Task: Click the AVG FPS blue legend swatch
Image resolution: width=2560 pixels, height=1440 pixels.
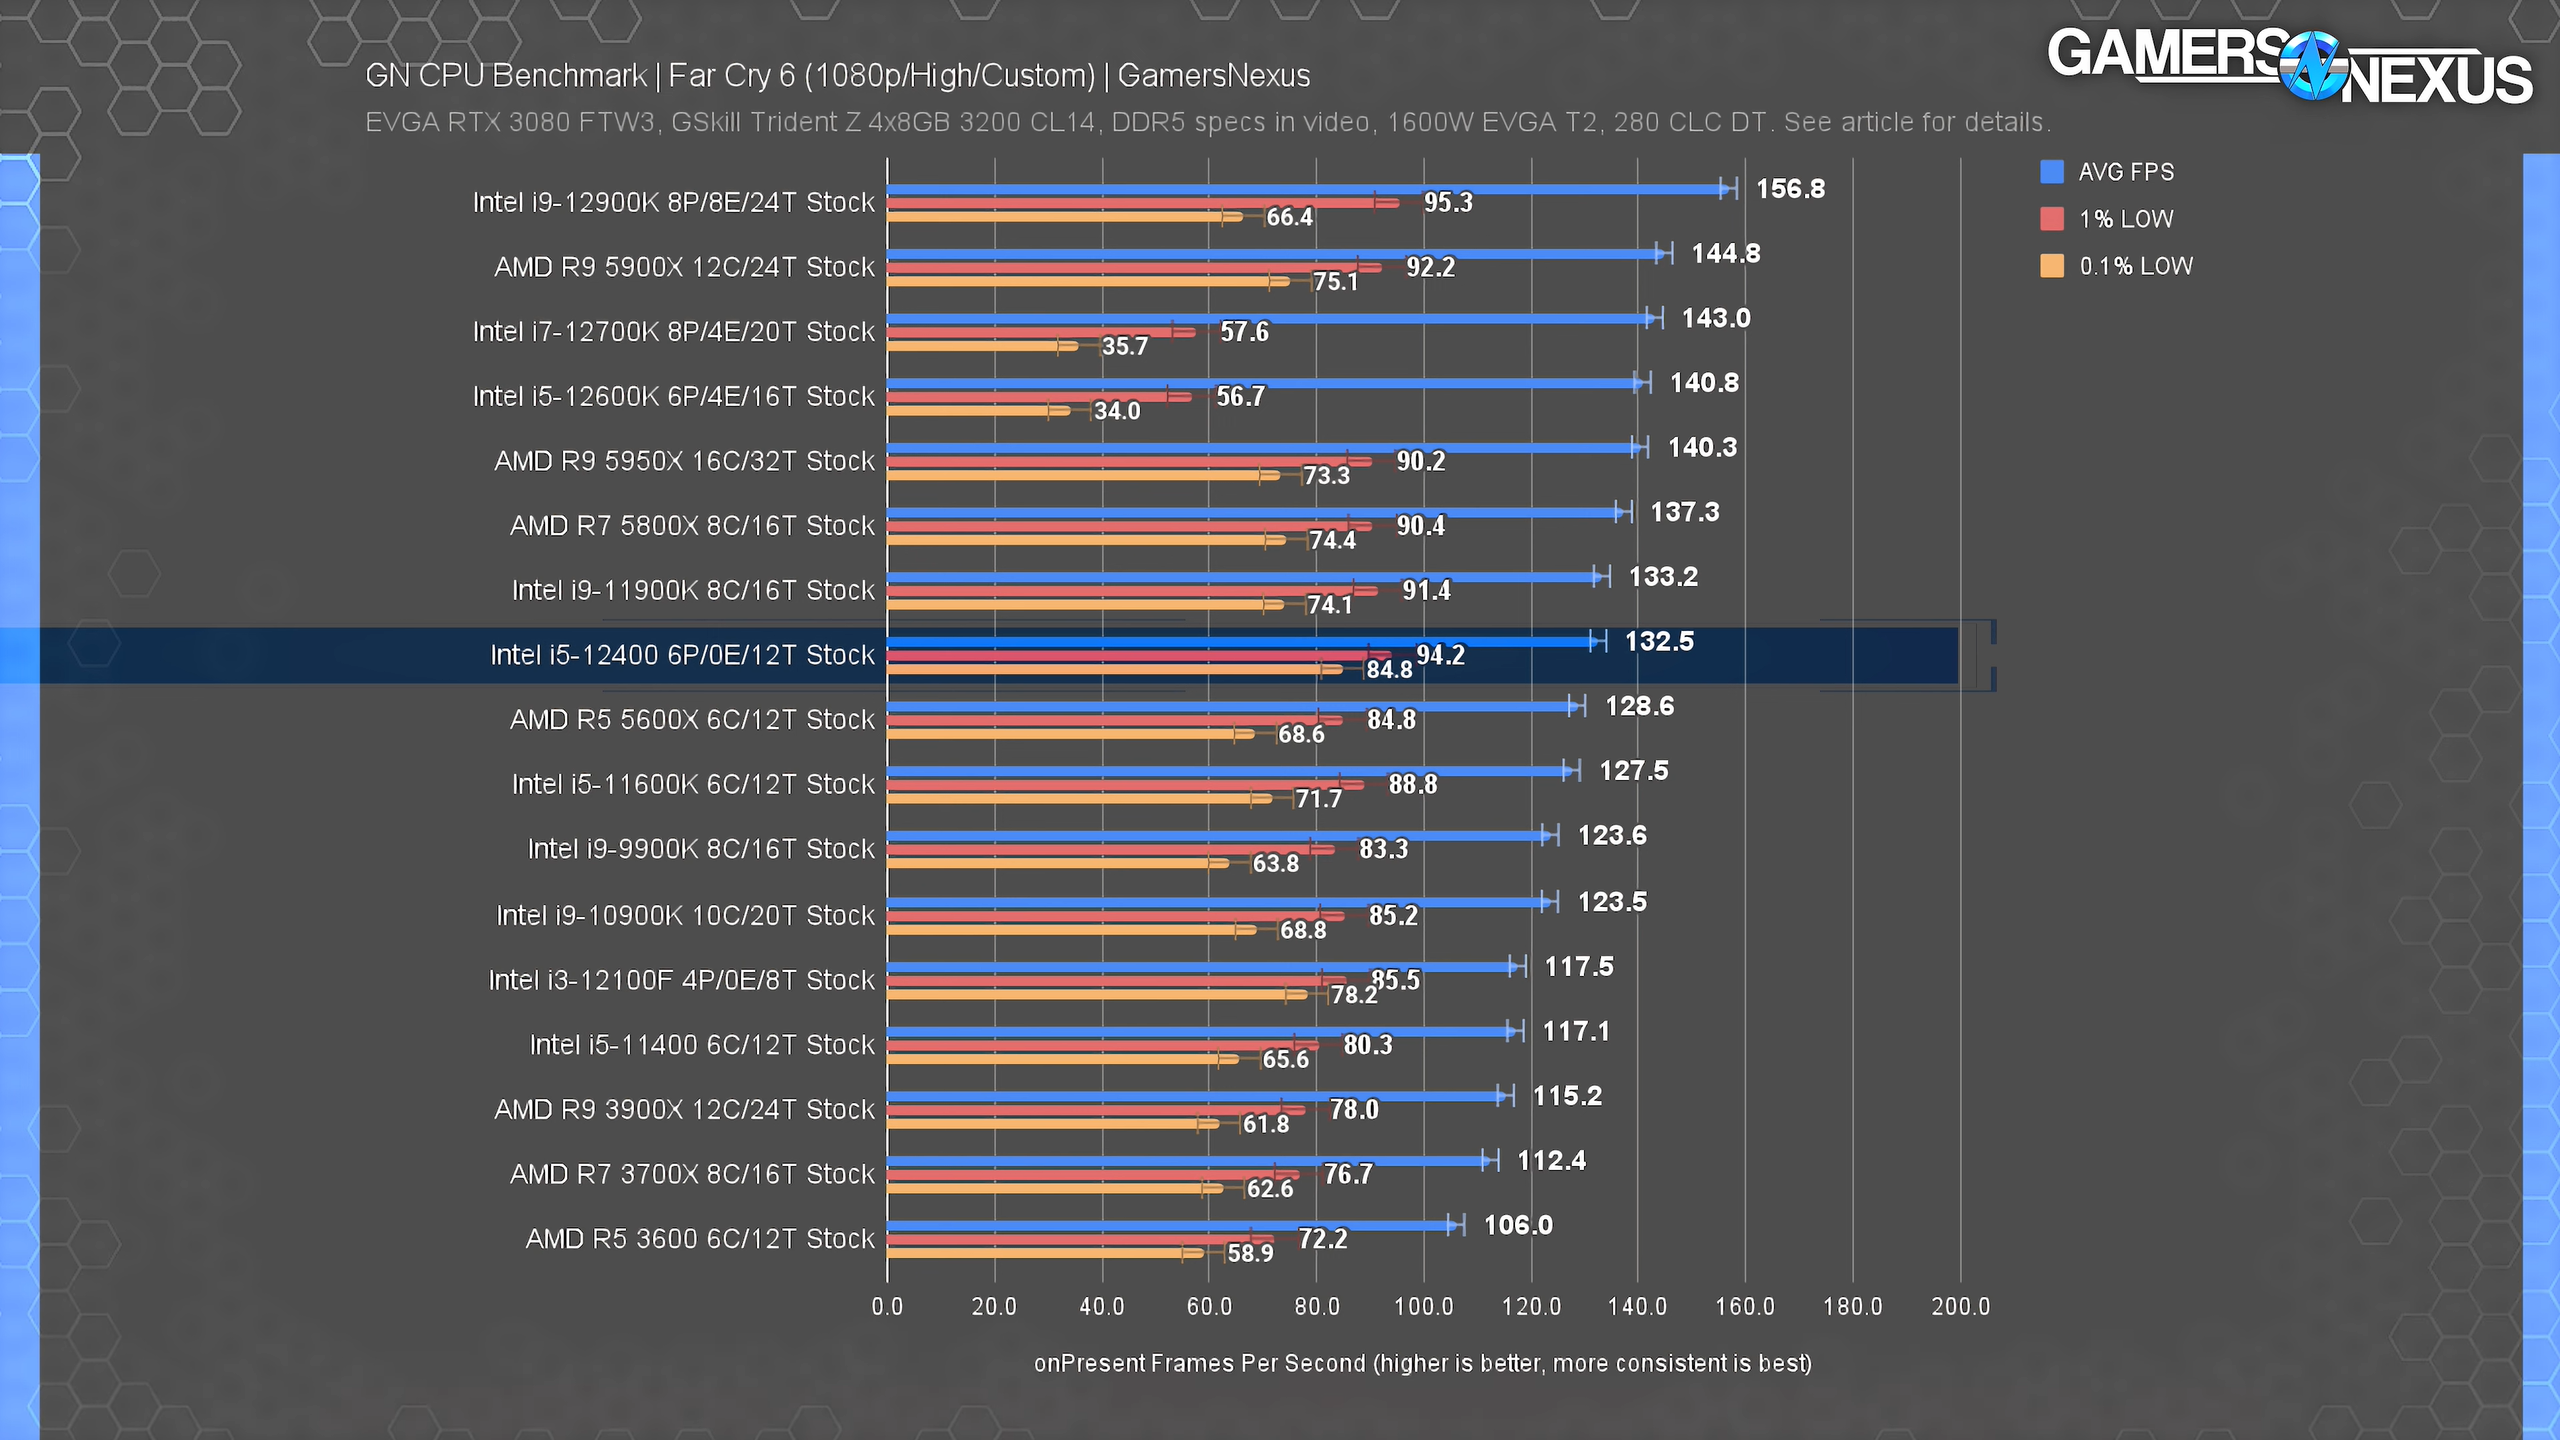Action: [x=2051, y=172]
